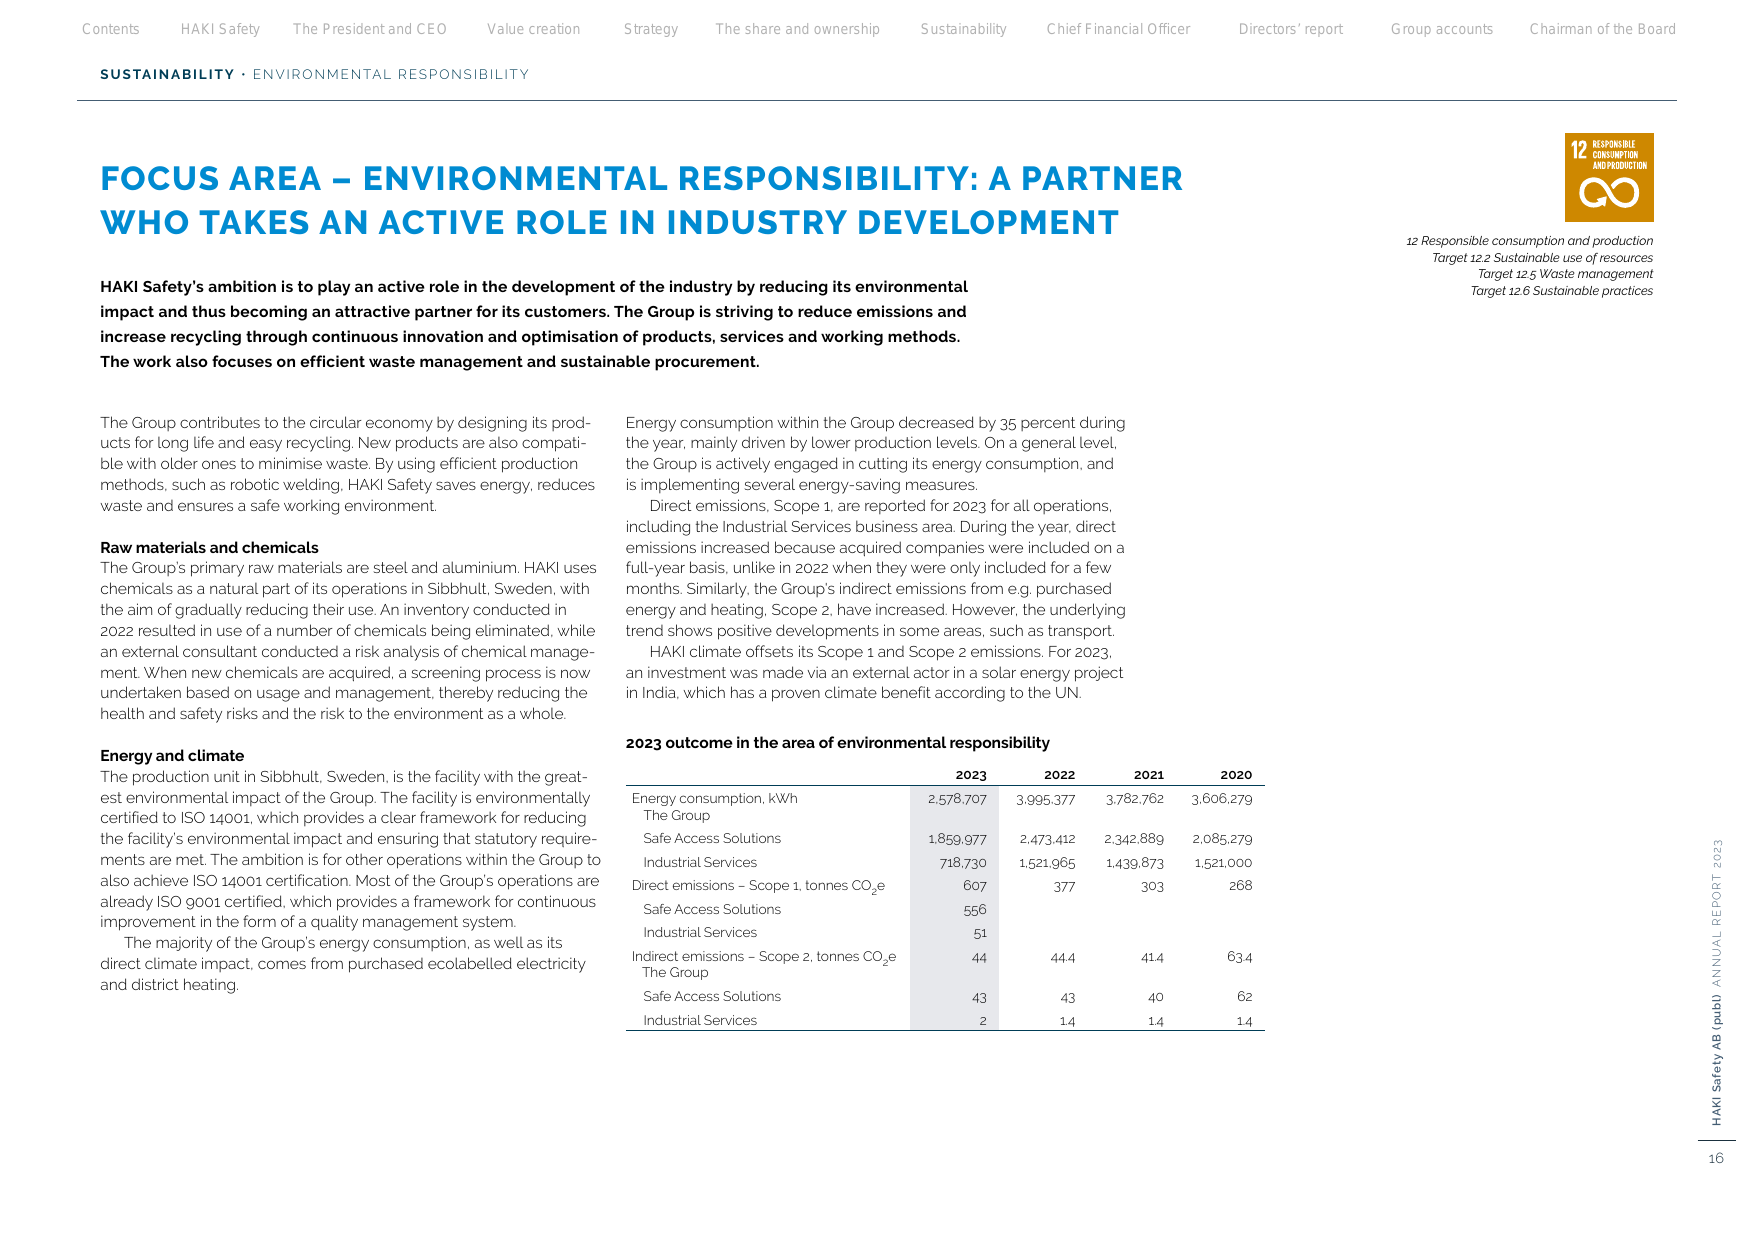Screen dimensions: 1754x1241
Task: Click the 'Energy and climate' heading
Action: pos(172,756)
